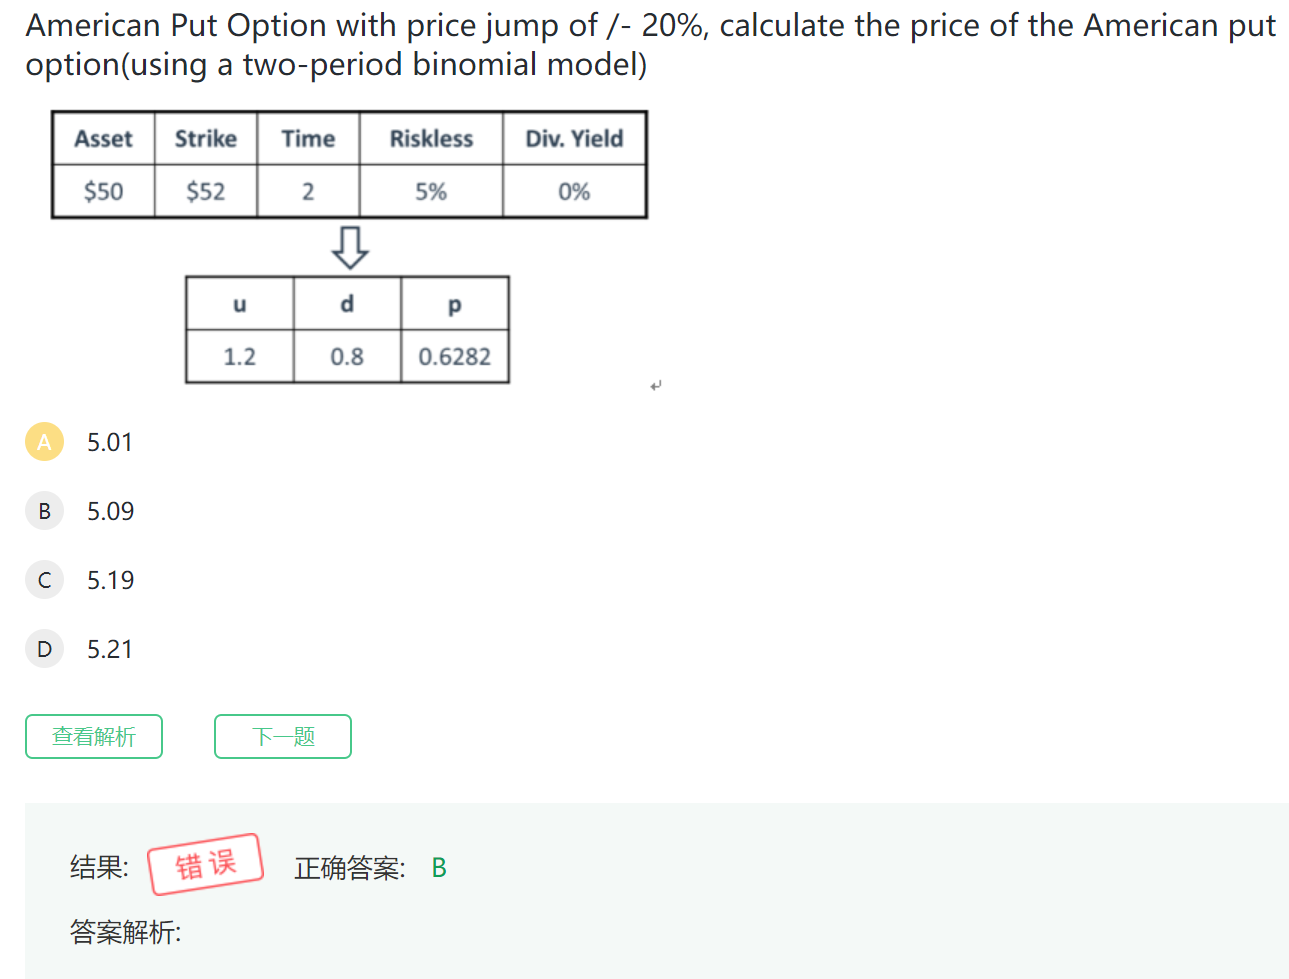Click the 查看解析 button
This screenshot has height=979, width=1289.
click(x=94, y=737)
